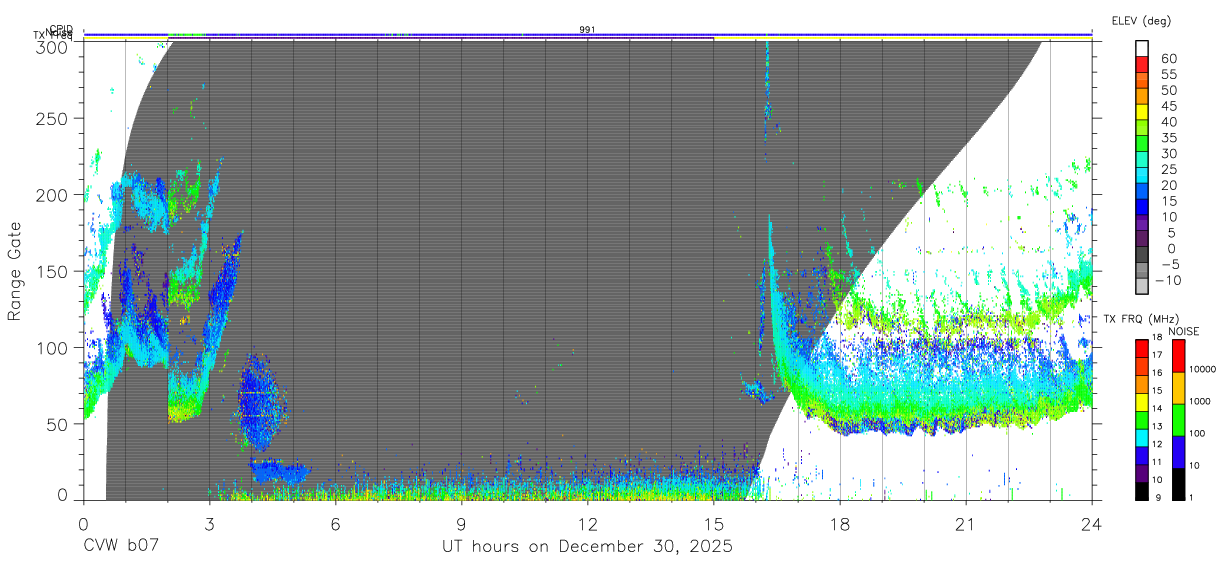1228x567 pixels.
Task: Click the TX FRQ colorbar label '17'
Action: (1157, 355)
